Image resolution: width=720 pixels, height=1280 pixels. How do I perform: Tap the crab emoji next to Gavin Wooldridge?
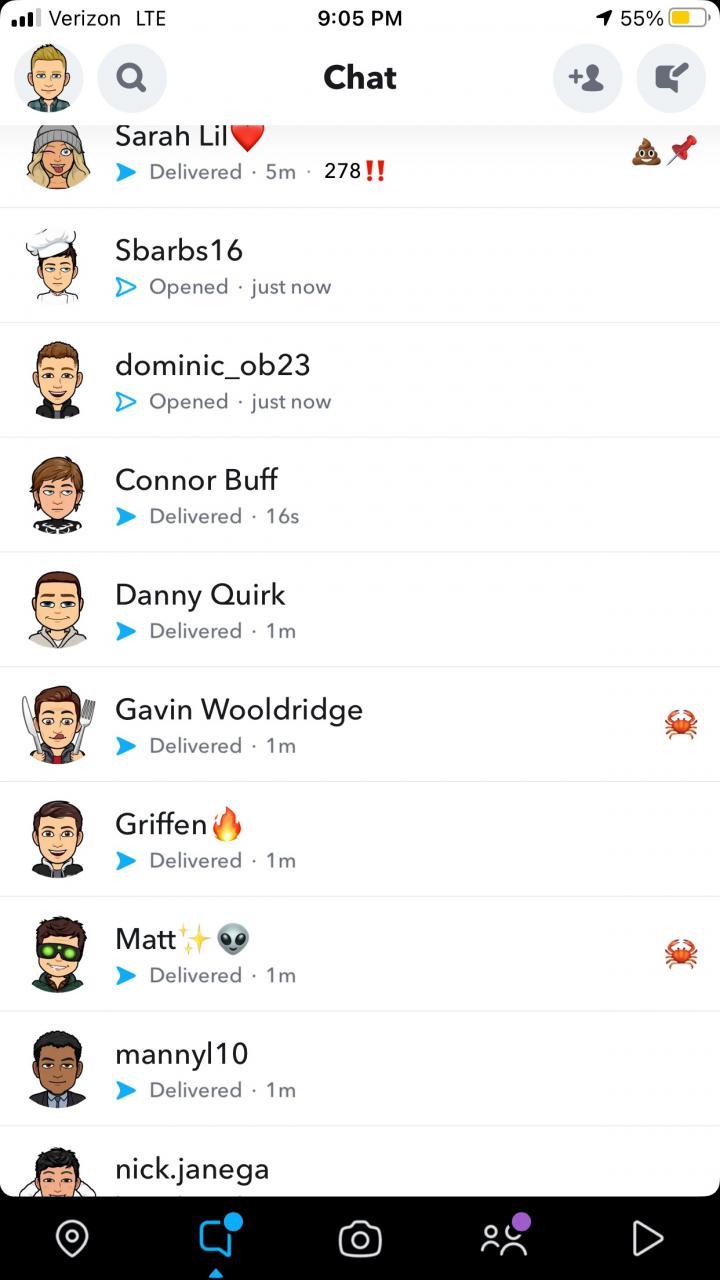click(x=681, y=724)
